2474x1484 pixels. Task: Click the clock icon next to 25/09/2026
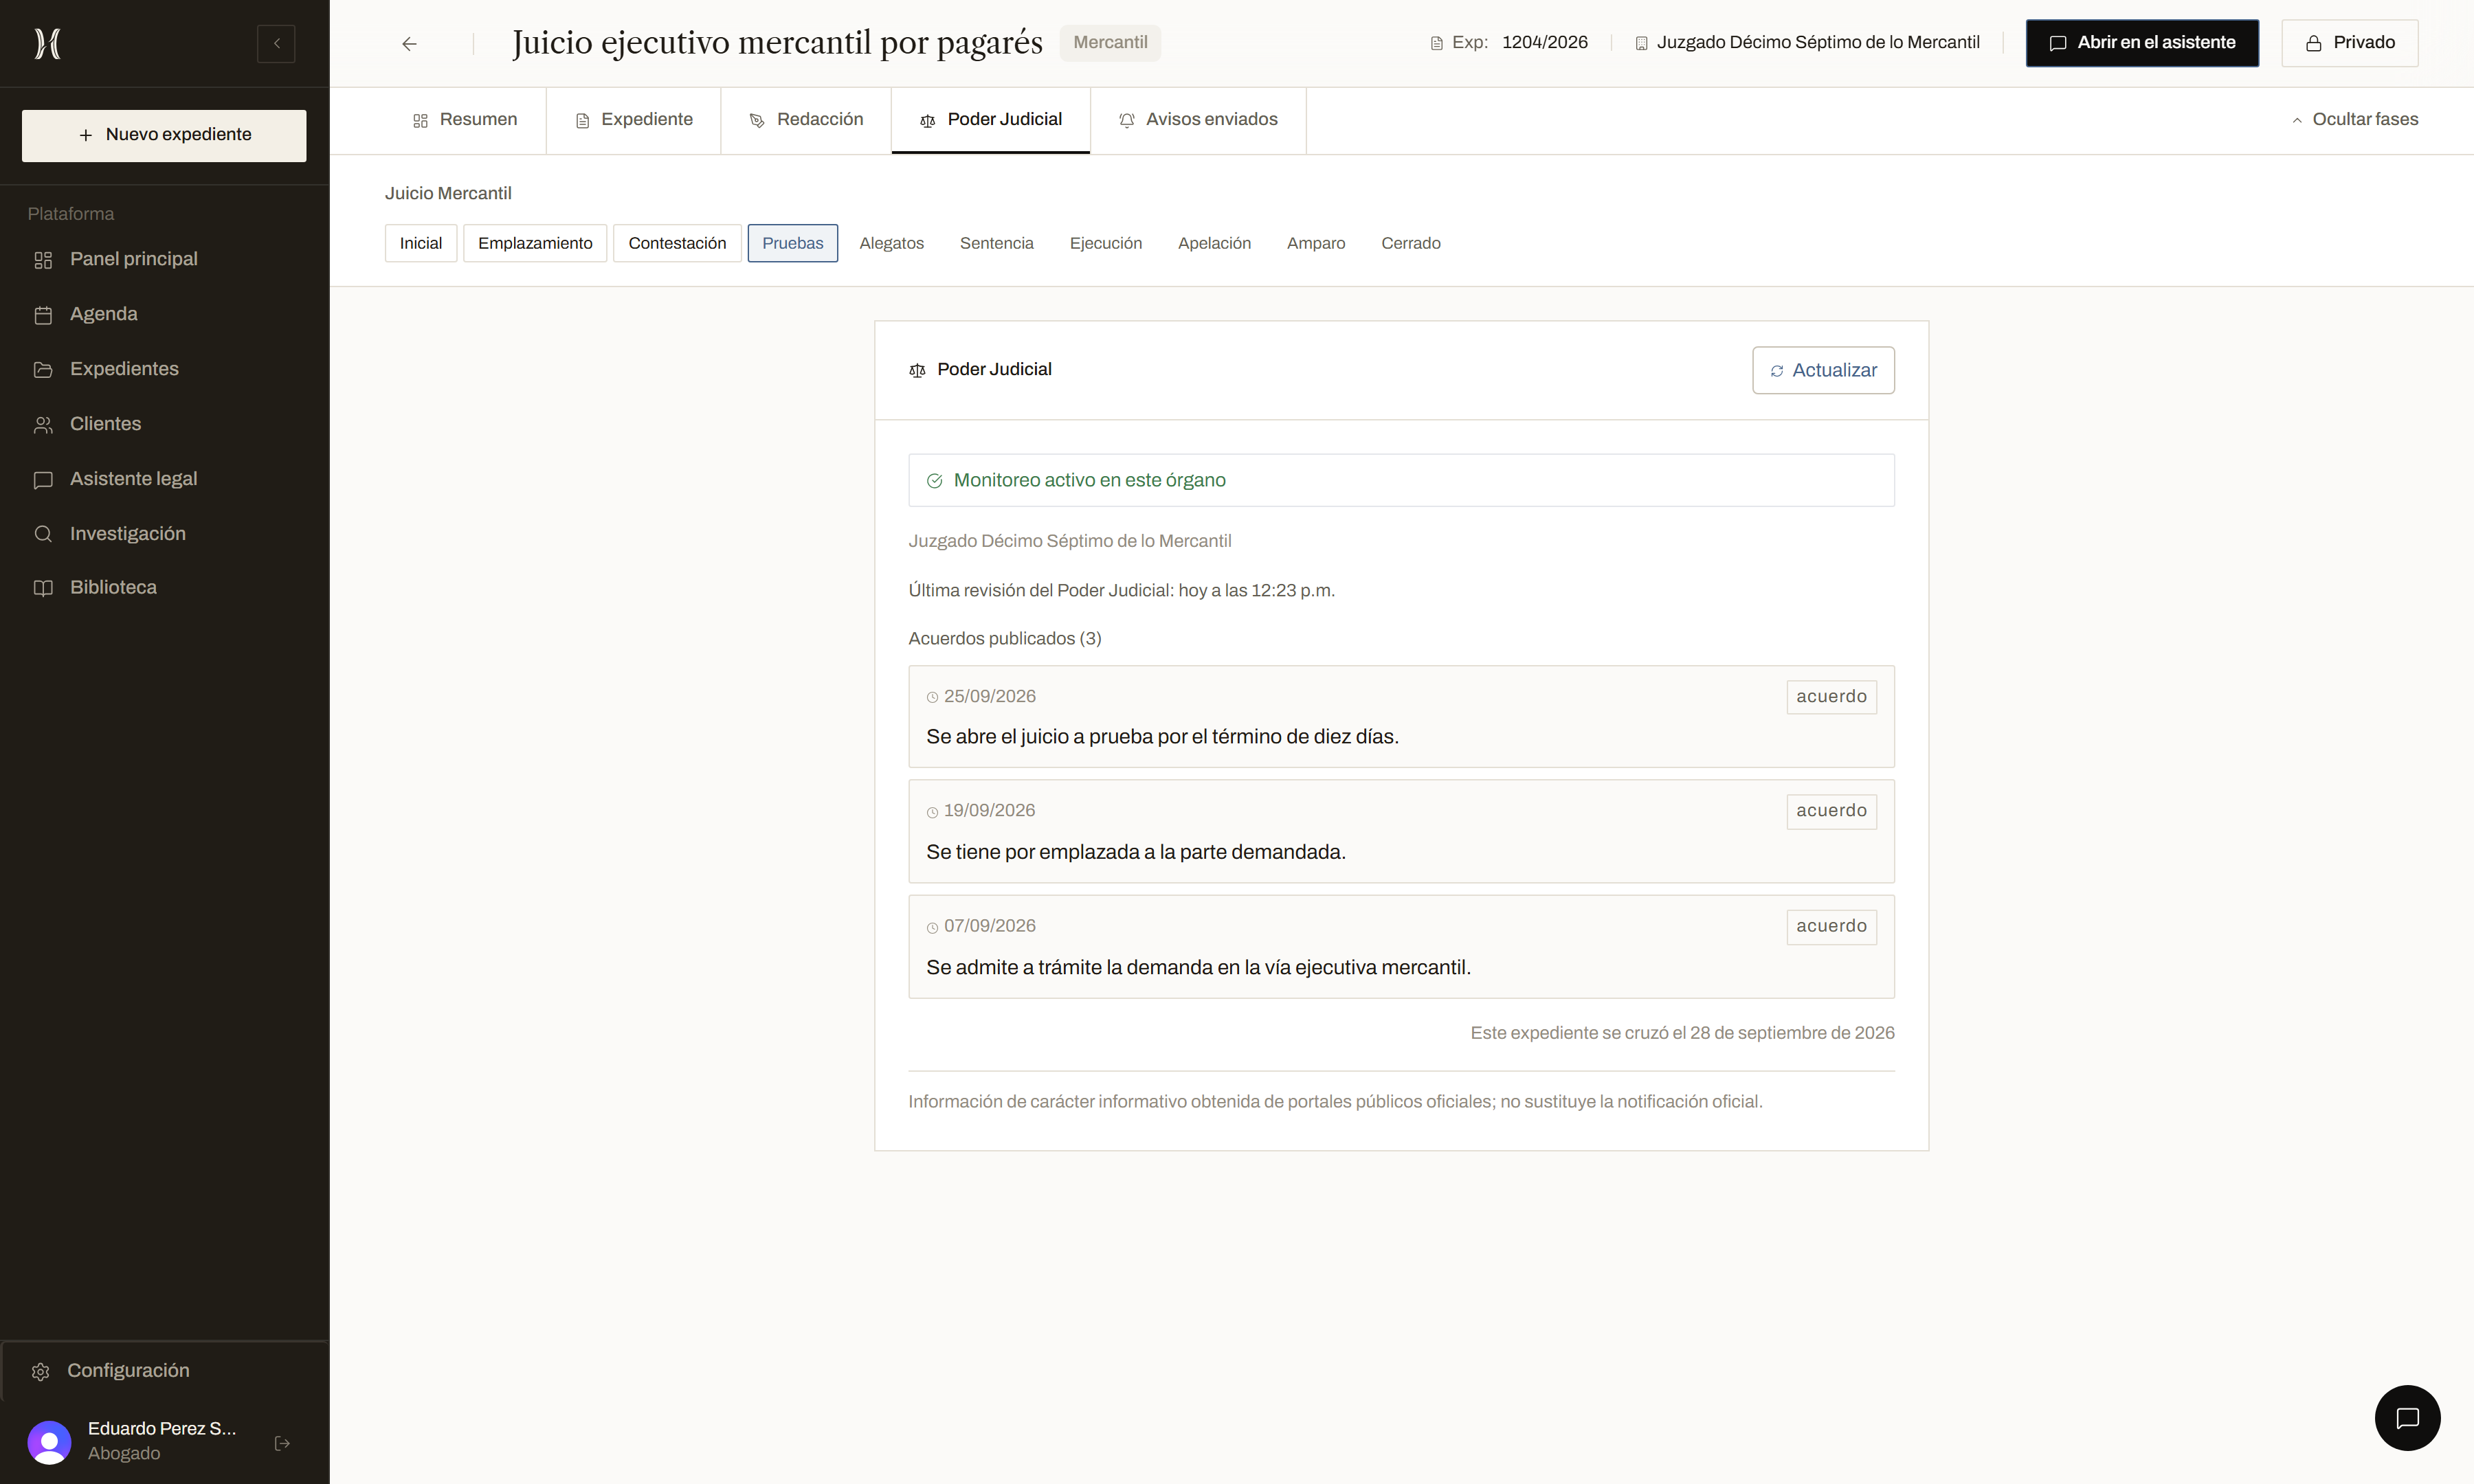(x=932, y=697)
